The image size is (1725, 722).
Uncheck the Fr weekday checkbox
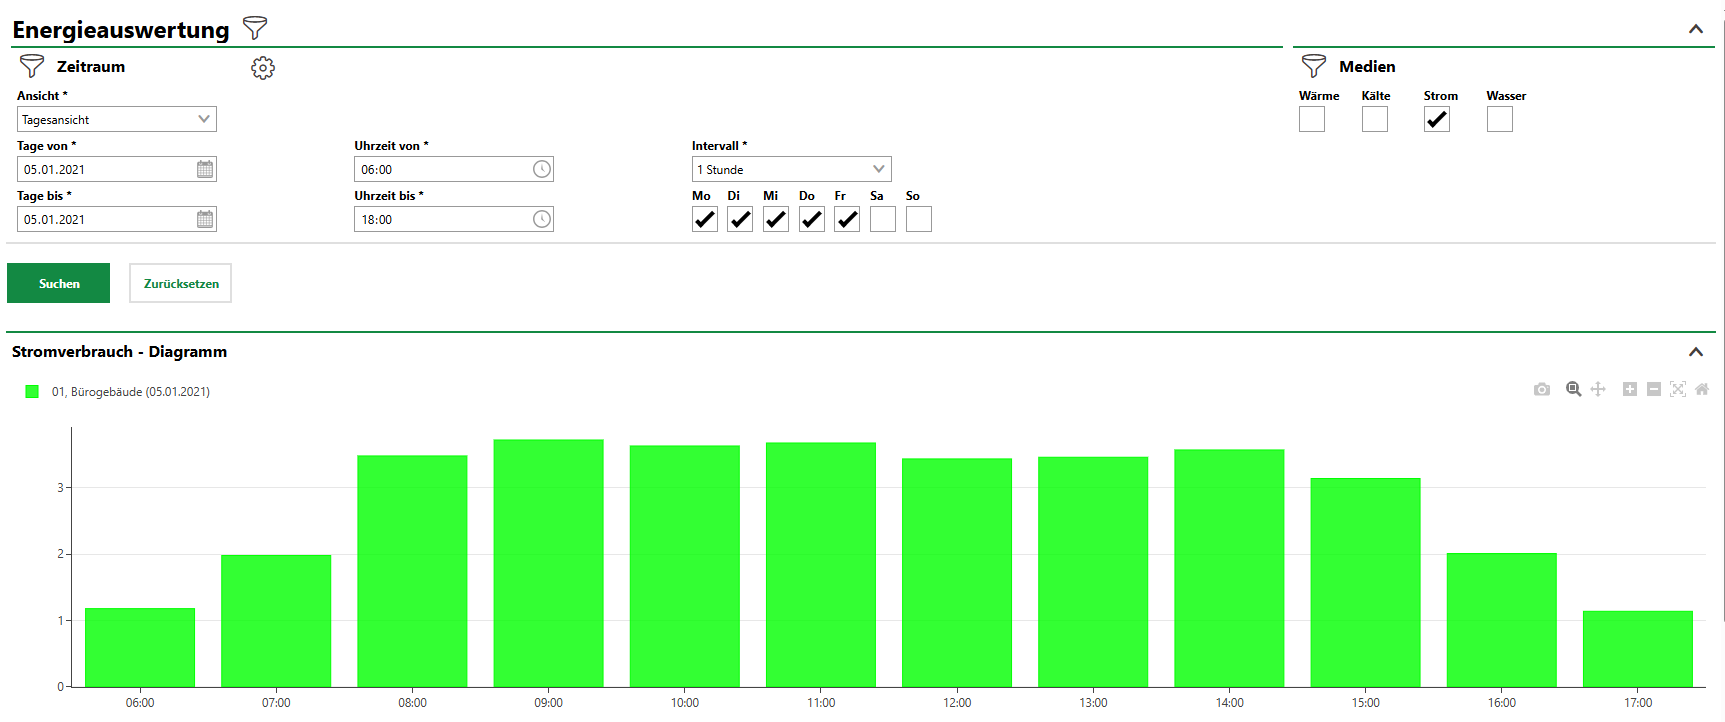pos(847,219)
